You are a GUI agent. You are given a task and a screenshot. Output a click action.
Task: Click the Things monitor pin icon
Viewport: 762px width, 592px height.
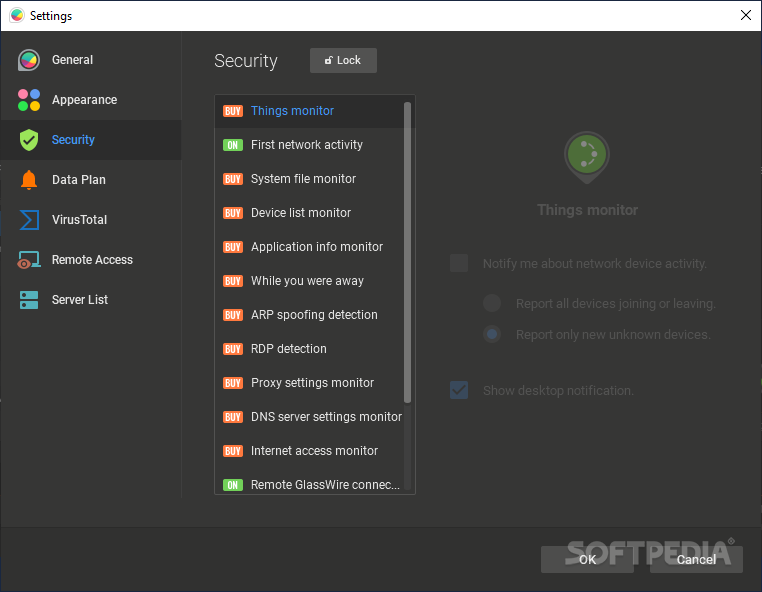[x=587, y=157]
